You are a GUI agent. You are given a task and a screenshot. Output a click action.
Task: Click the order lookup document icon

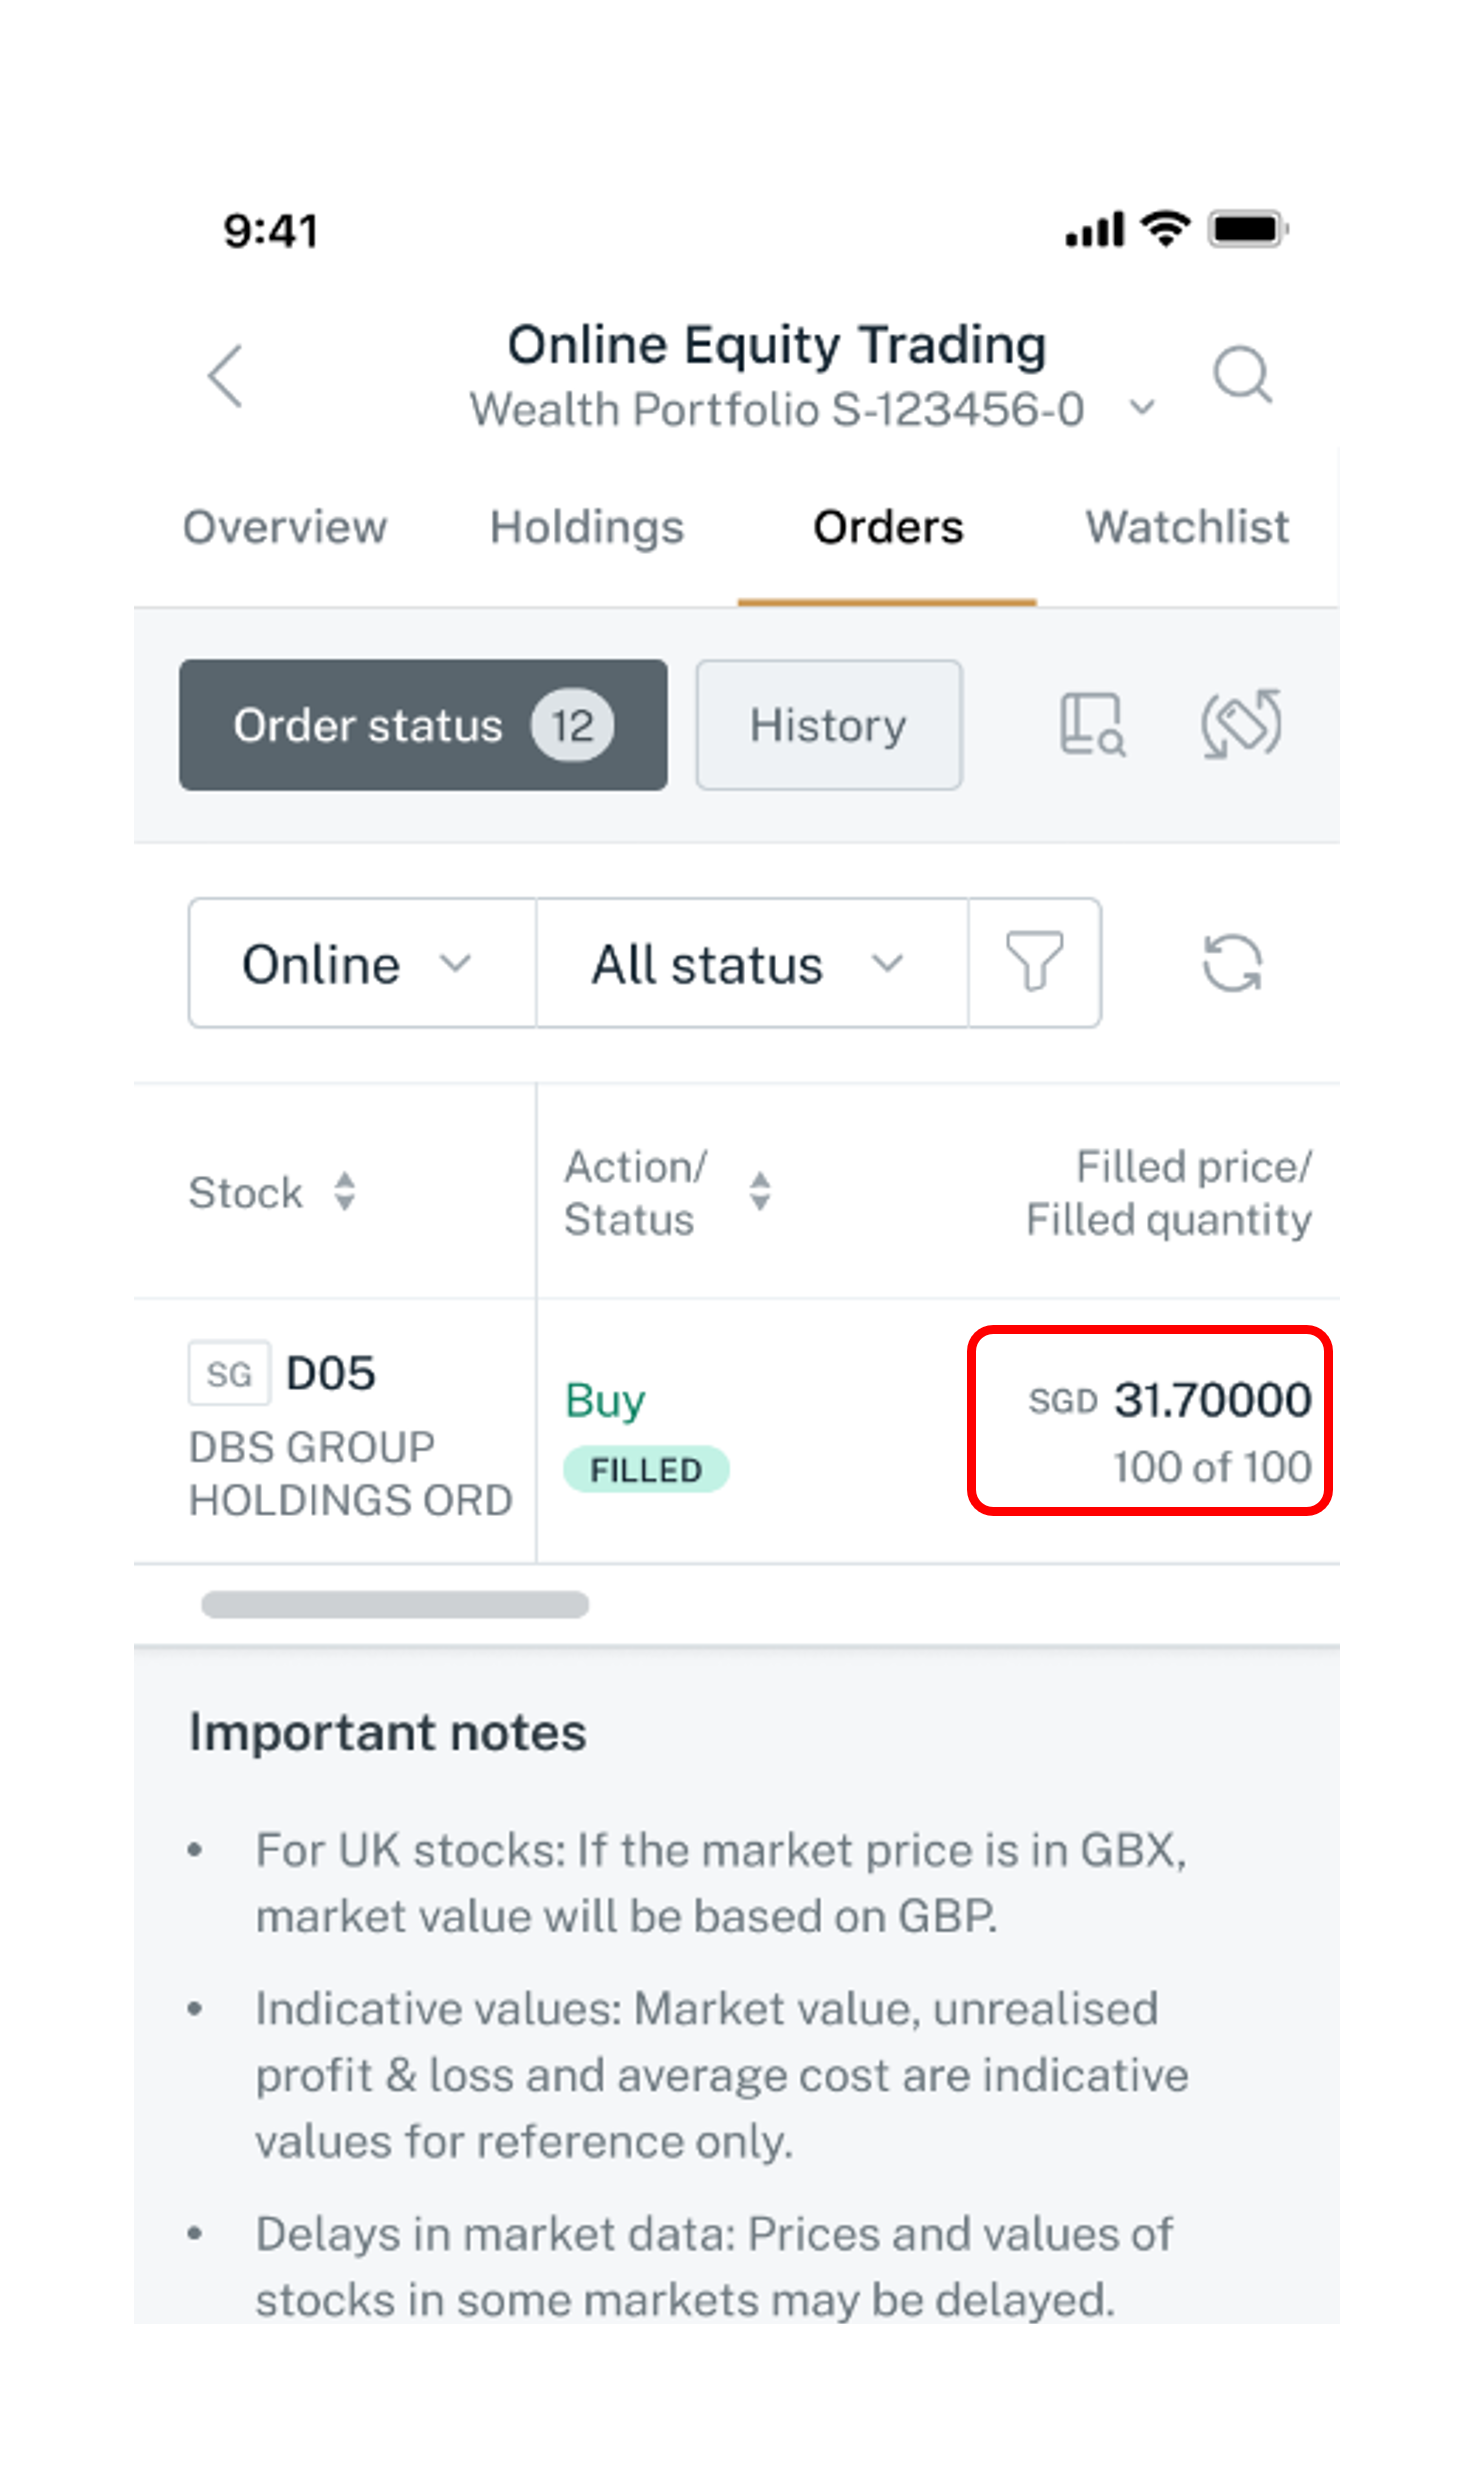(1091, 724)
